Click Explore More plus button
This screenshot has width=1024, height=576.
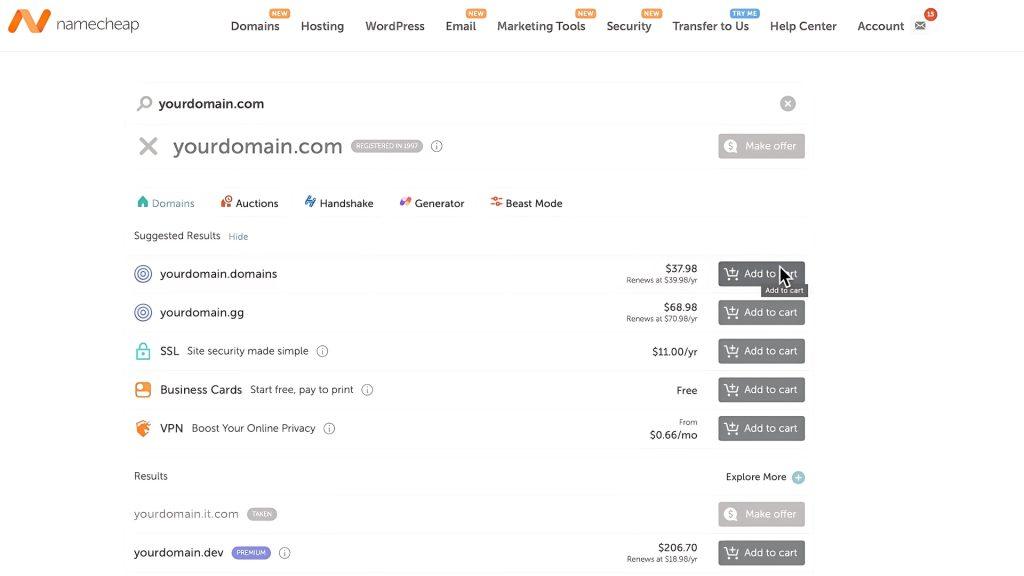point(798,477)
